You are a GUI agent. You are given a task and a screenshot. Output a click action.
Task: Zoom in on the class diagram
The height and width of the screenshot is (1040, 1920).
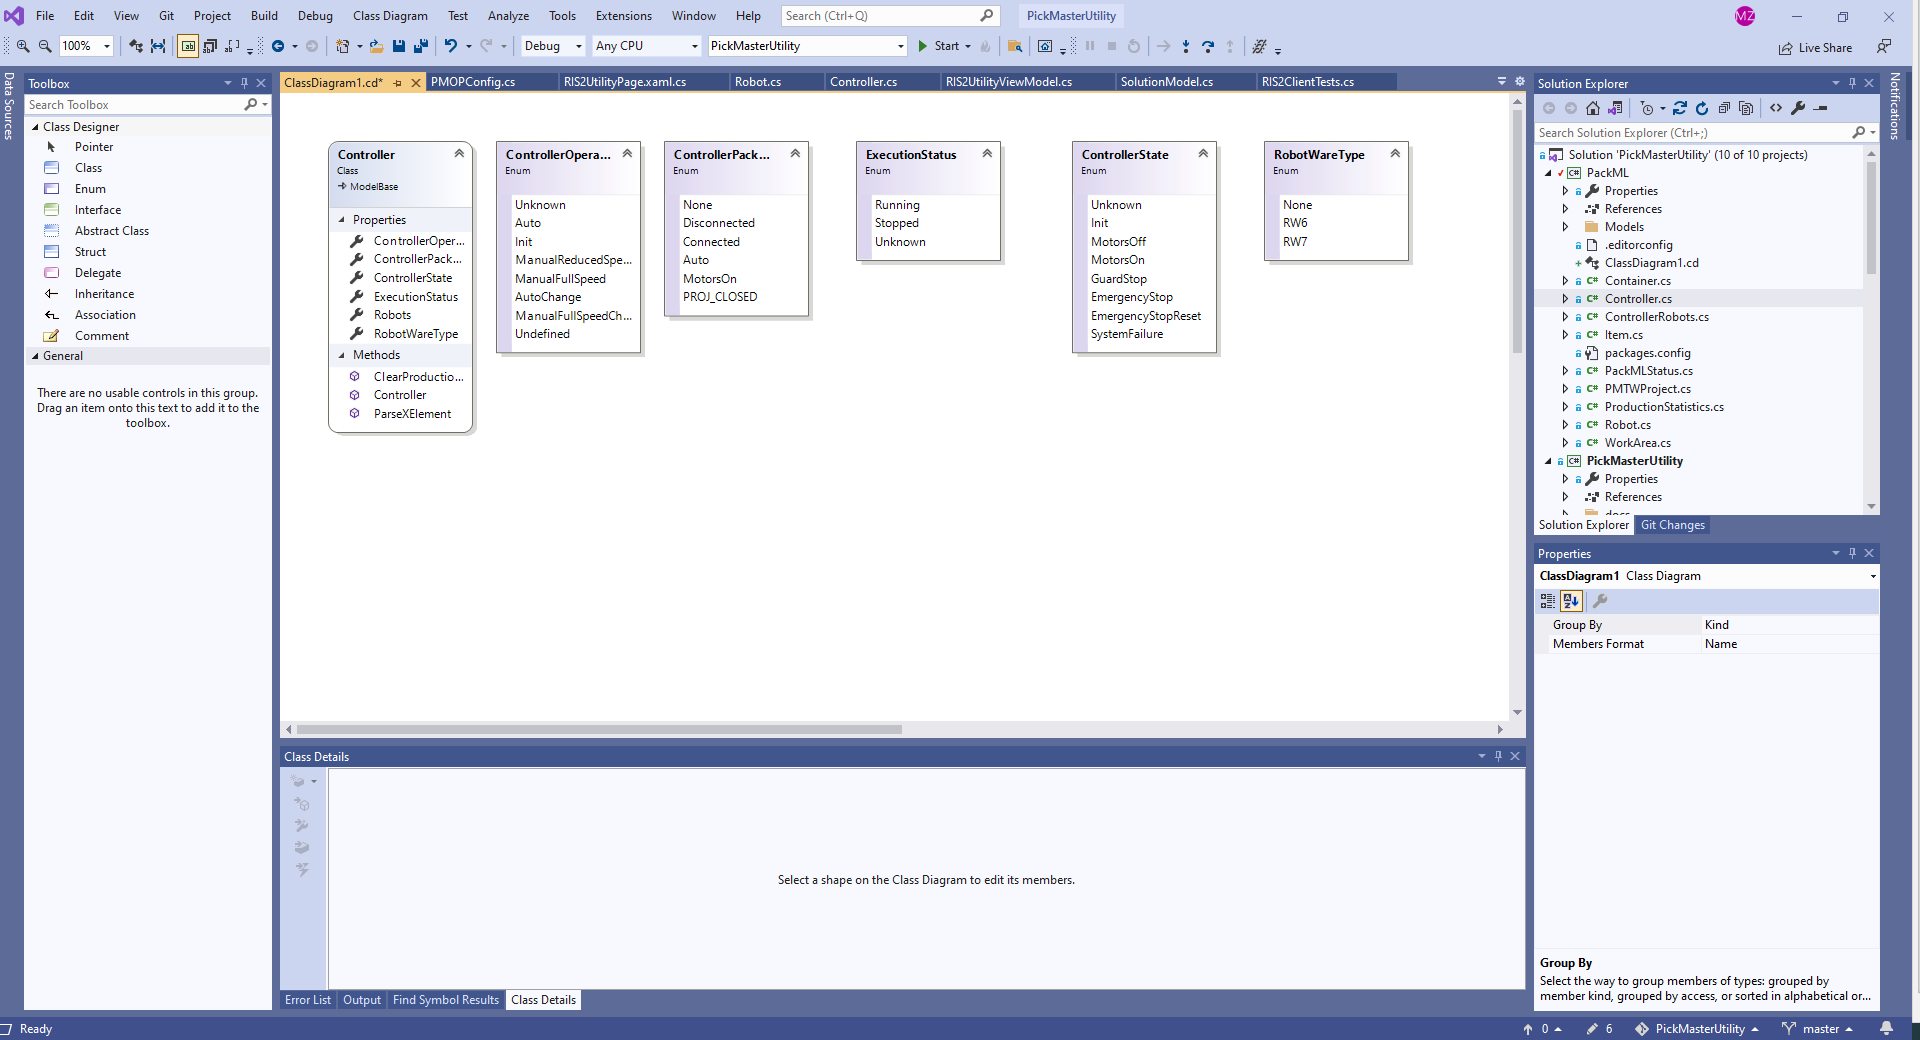click(23, 46)
